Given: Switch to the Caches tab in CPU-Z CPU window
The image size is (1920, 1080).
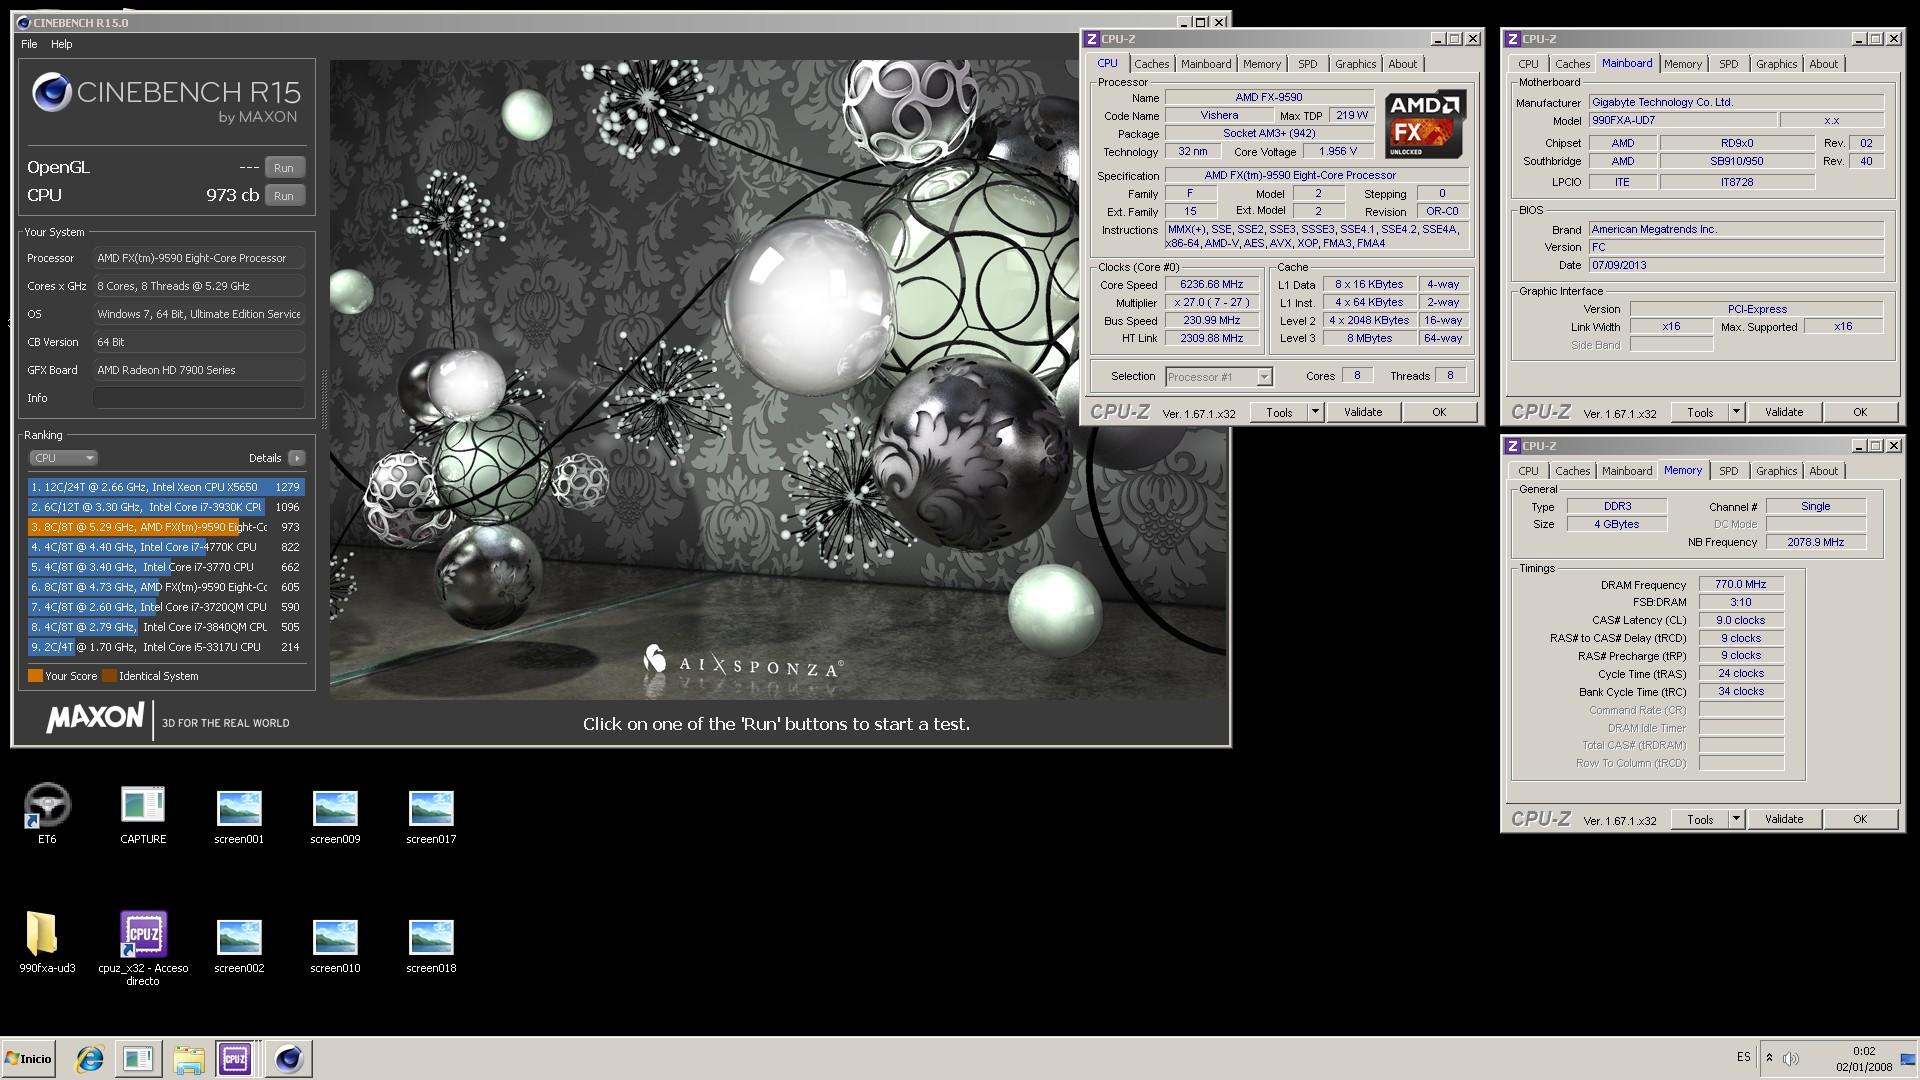Looking at the screenshot, I should pyautogui.click(x=1151, y=64).
